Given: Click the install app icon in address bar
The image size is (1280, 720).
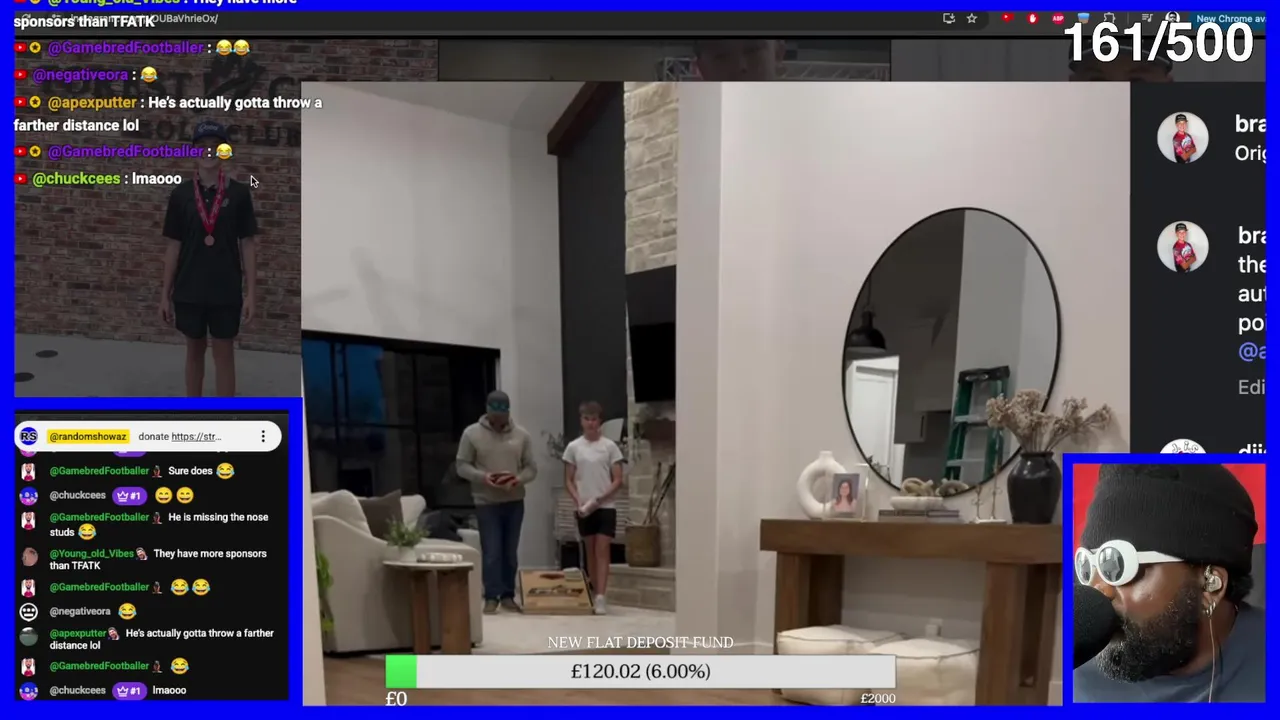Looking at the screenshot, I should pos(949,18).
